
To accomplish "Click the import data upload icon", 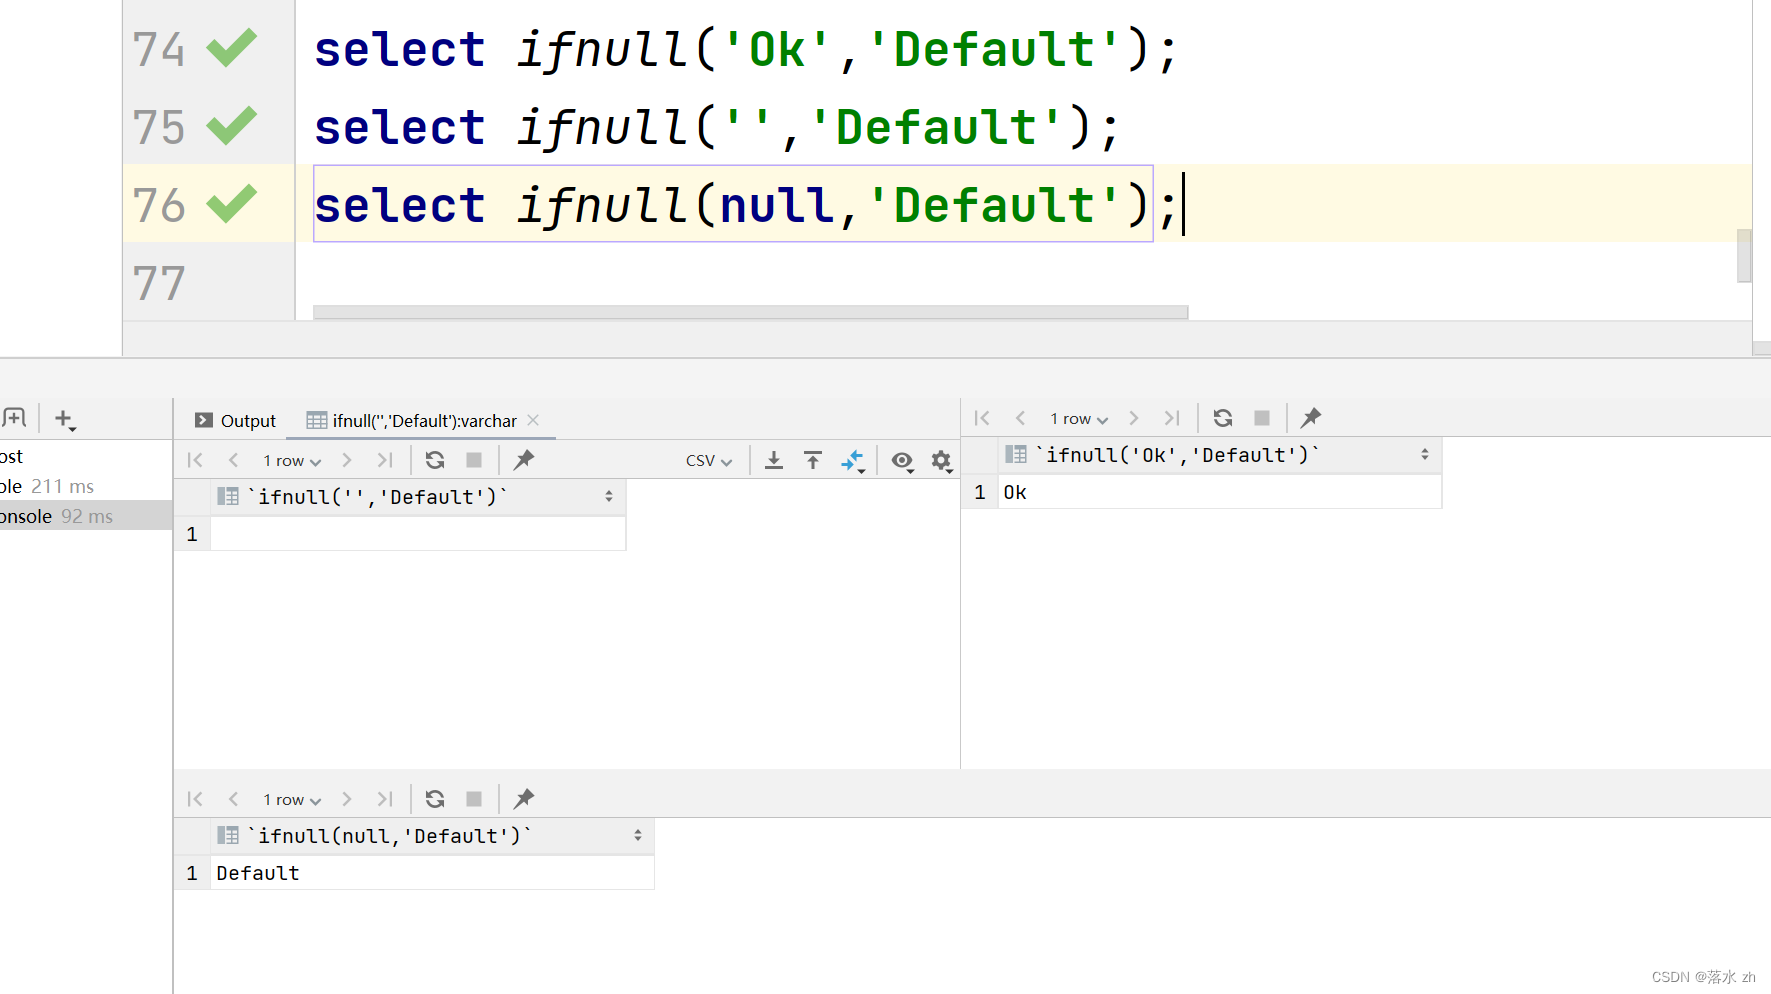I will 813,460.
